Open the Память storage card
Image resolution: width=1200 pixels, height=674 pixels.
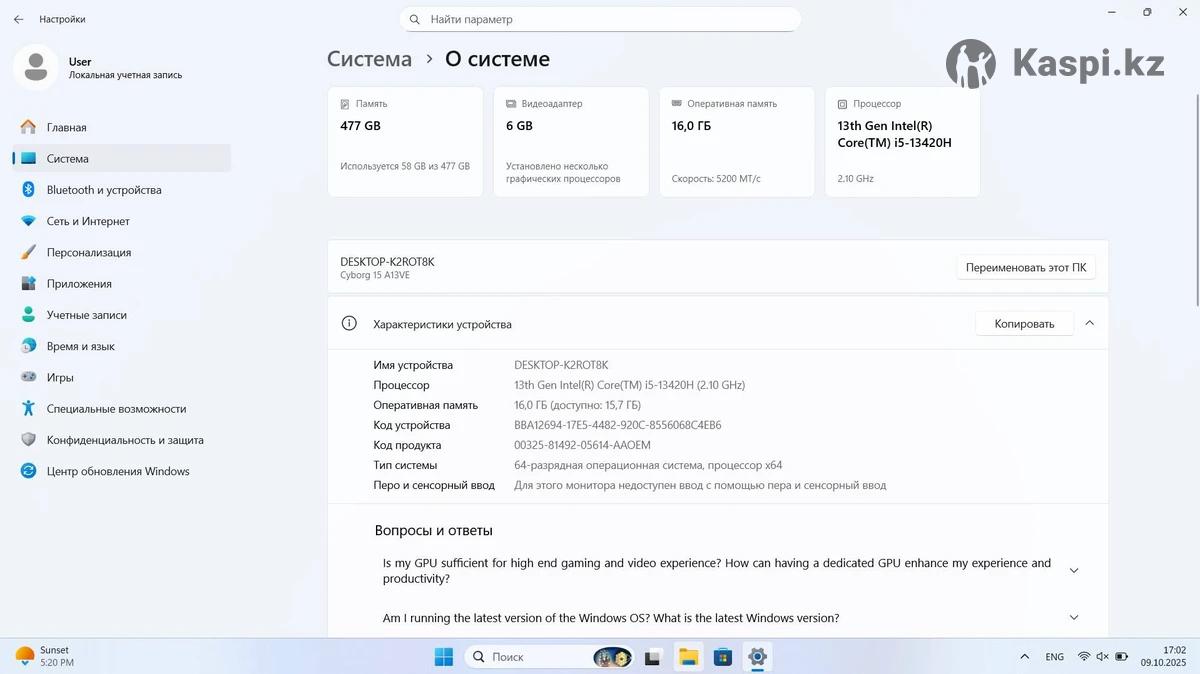[x=405, y=141]
